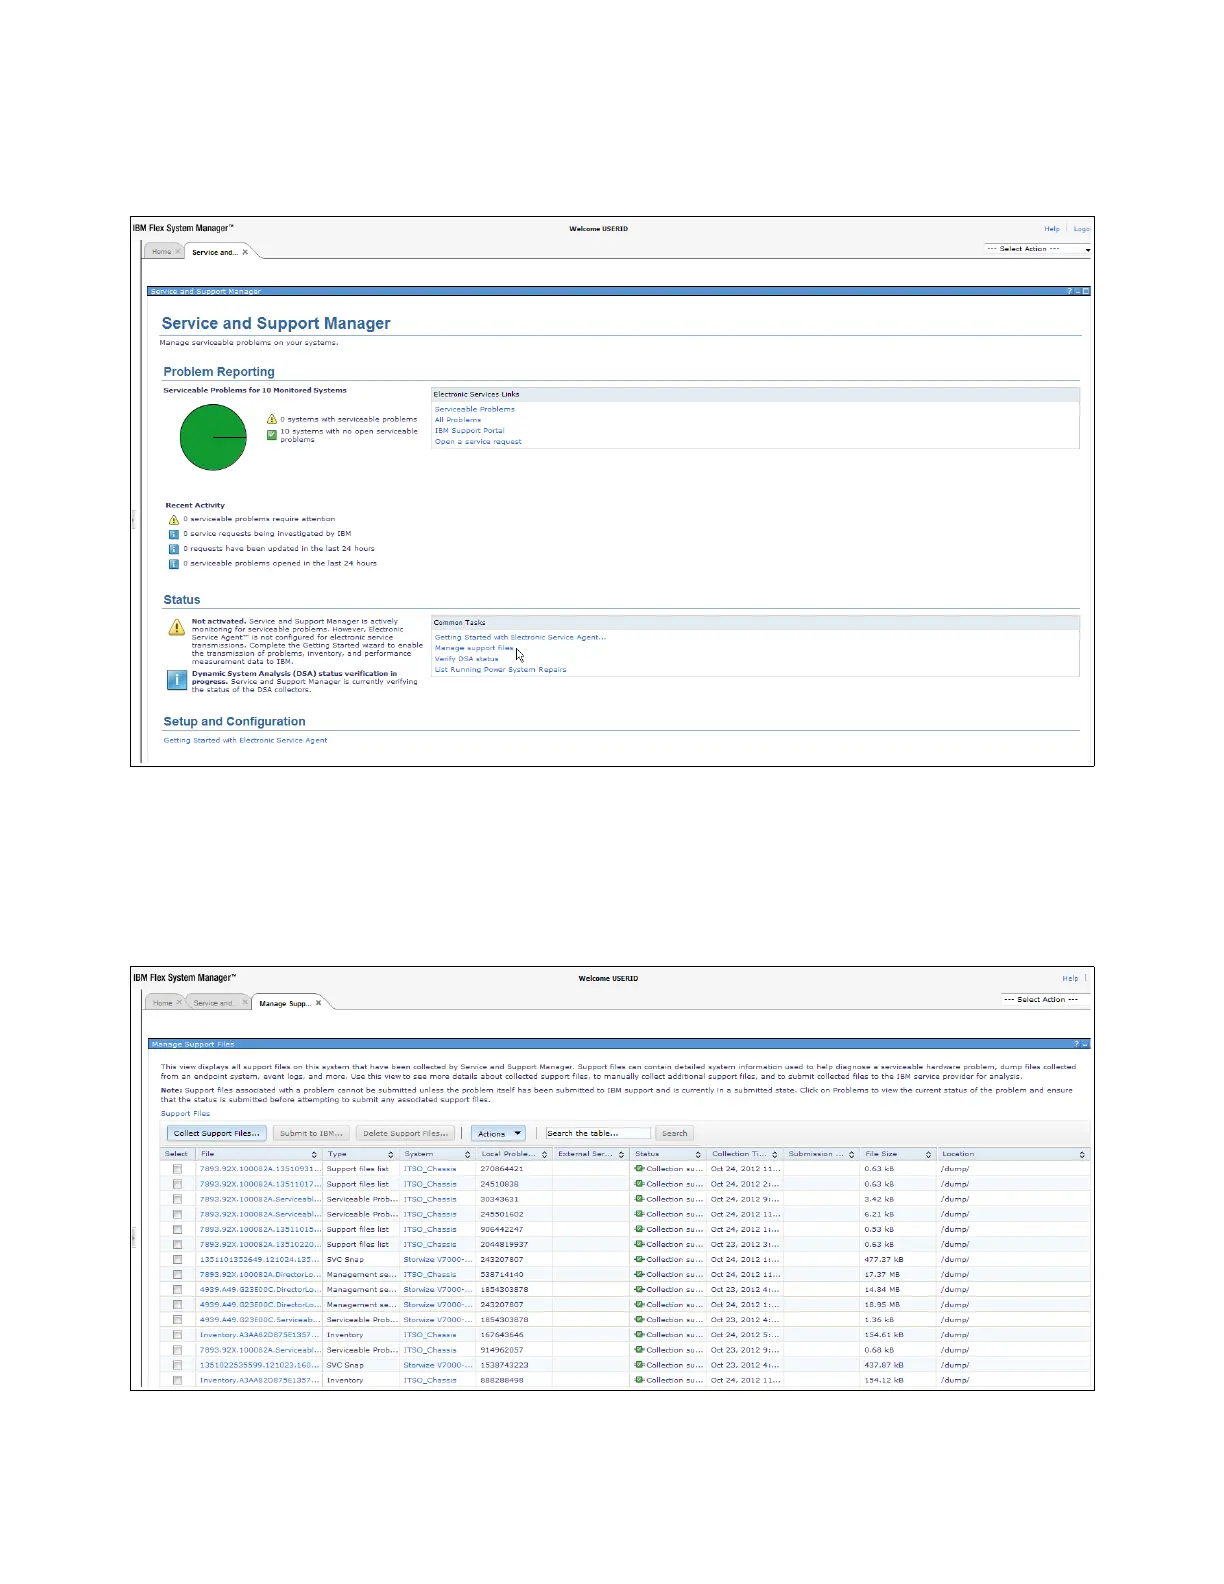Click status icon in row with problem 538714140
Viewport: 1224px width, 1584px height.
[x=639, y=1274]
